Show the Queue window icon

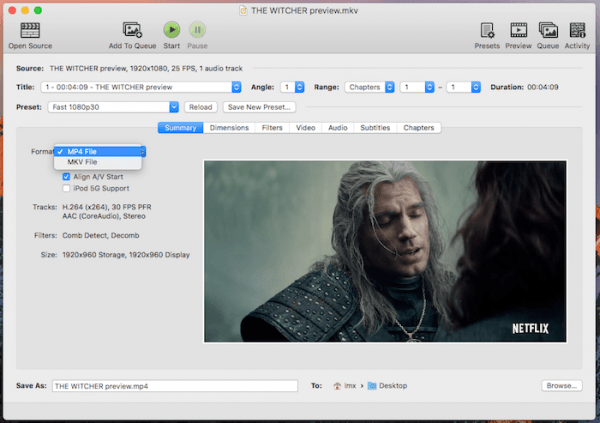tap(548, 30)
